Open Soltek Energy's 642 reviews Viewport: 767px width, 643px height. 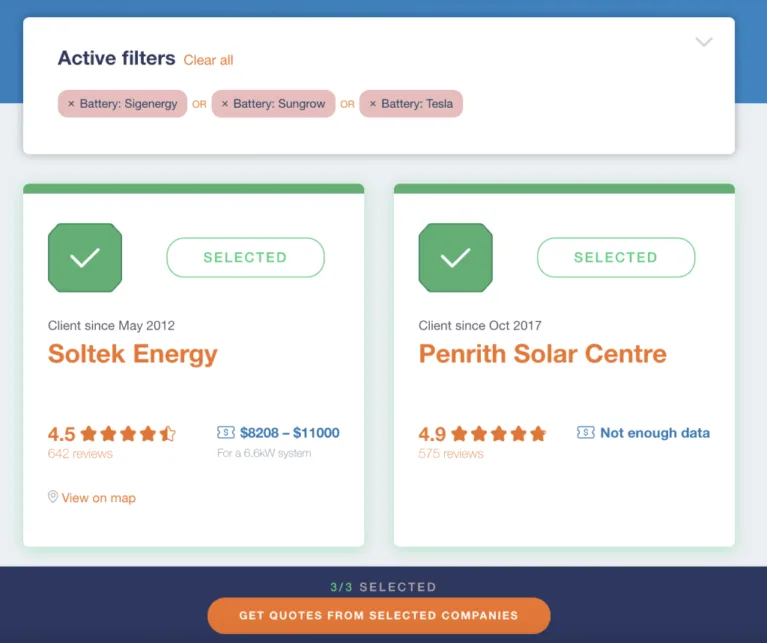coord(80,454)
